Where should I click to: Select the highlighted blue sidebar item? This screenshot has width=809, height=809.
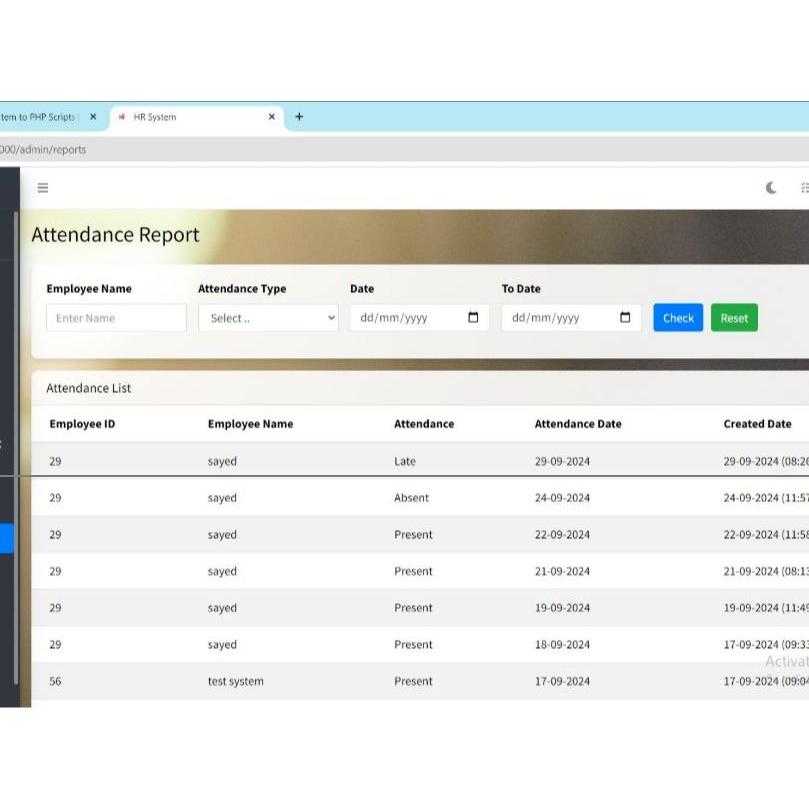tap(6, 539)
